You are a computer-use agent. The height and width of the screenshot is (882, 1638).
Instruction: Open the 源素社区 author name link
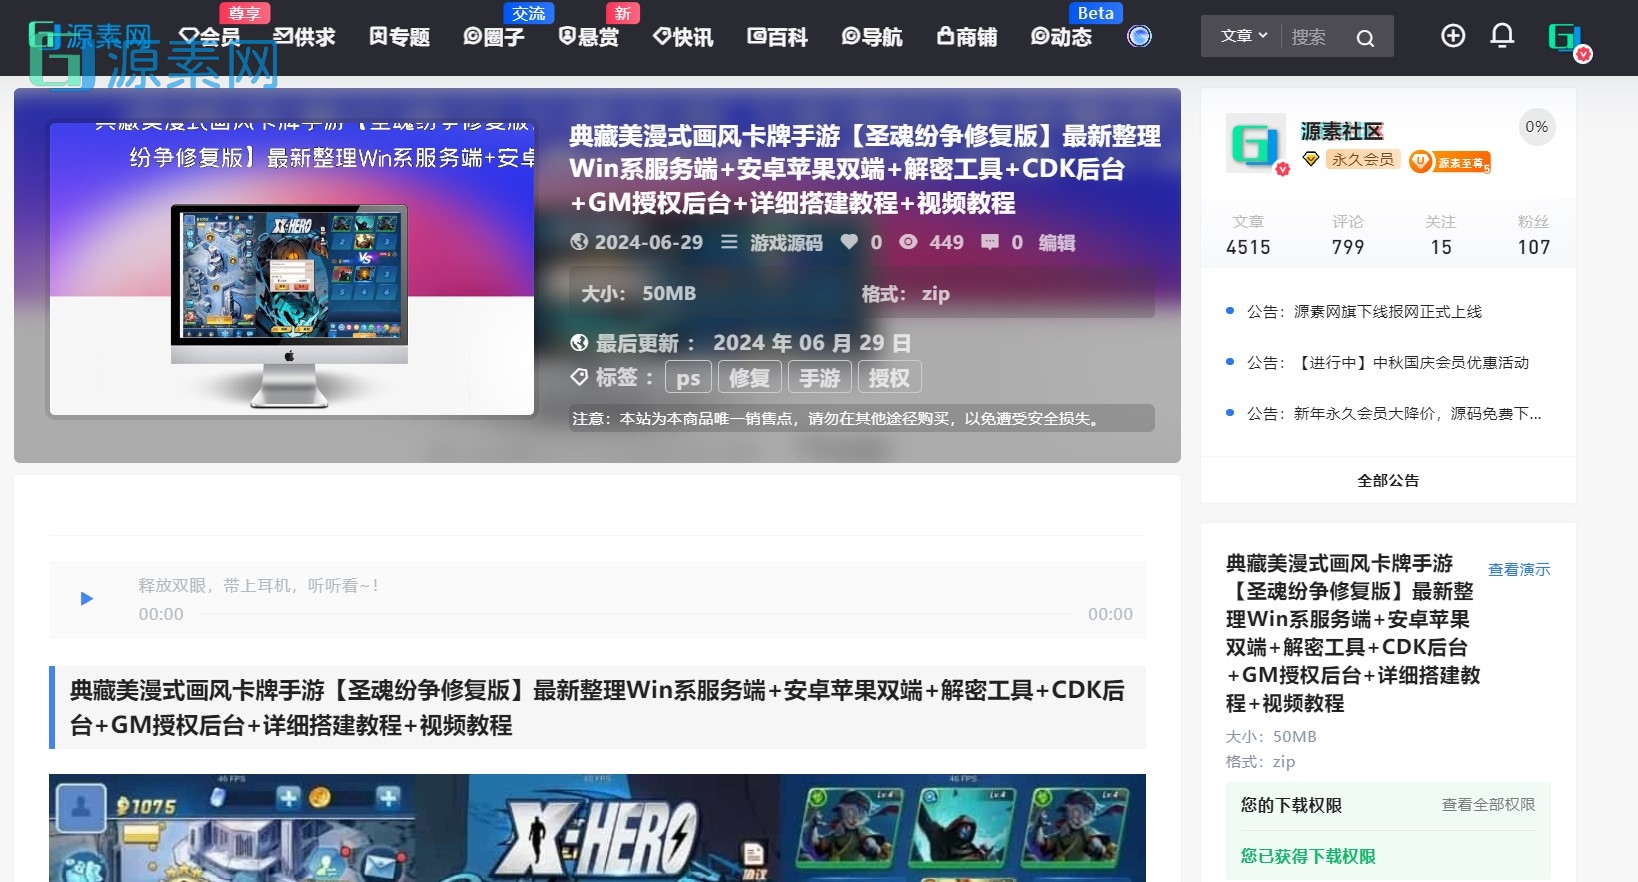point(1342,131)
